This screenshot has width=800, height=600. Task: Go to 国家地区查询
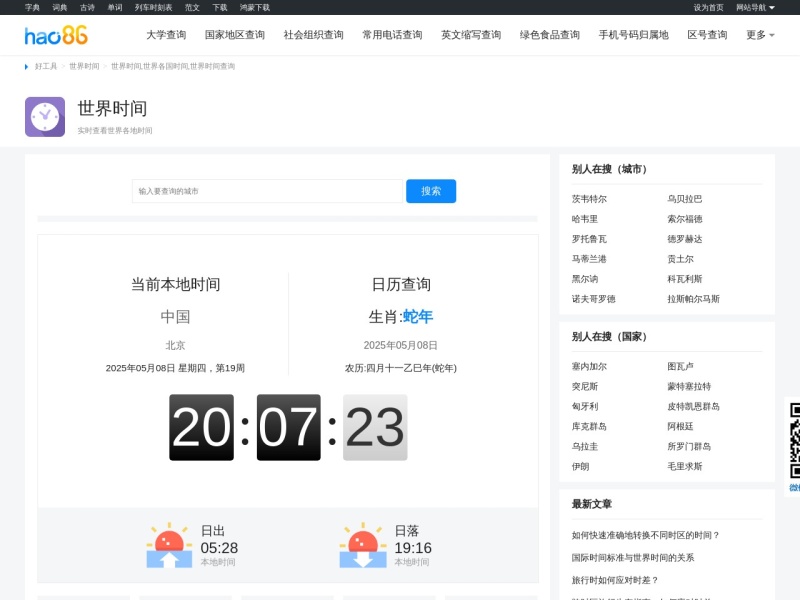tap(235, 35)
